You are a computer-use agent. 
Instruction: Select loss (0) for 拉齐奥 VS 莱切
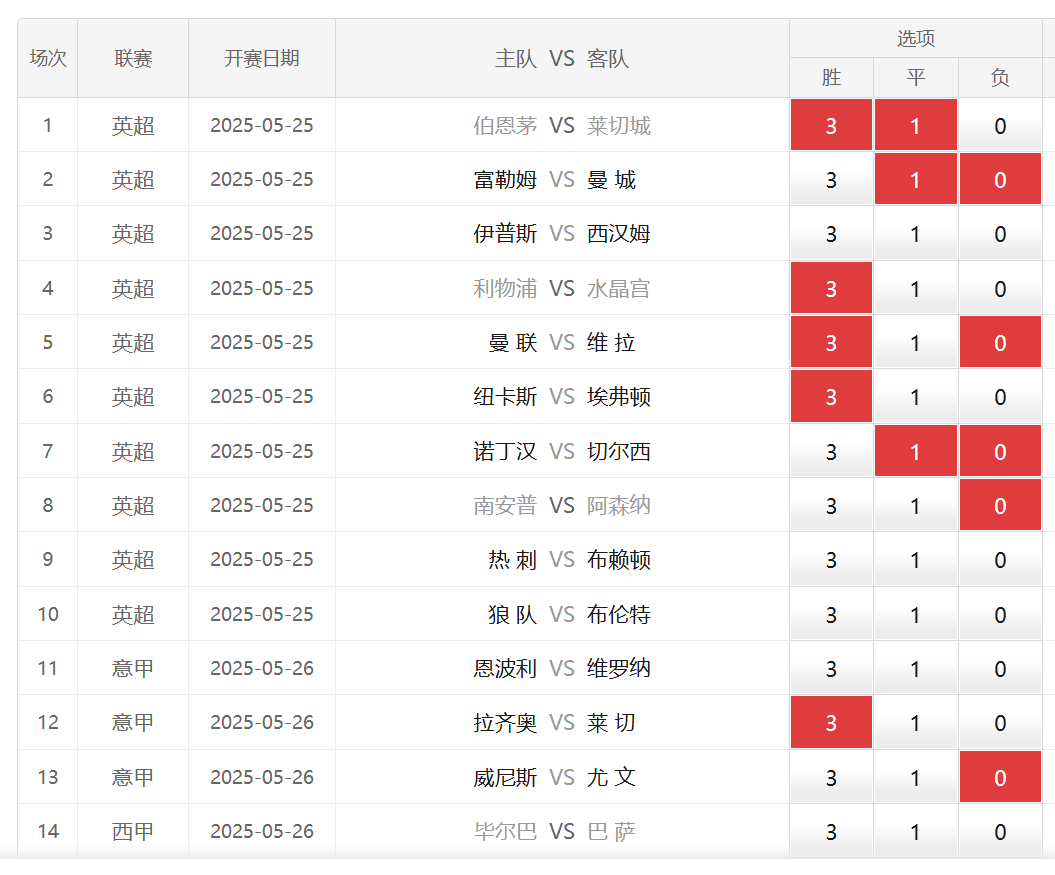point(1001,722)
